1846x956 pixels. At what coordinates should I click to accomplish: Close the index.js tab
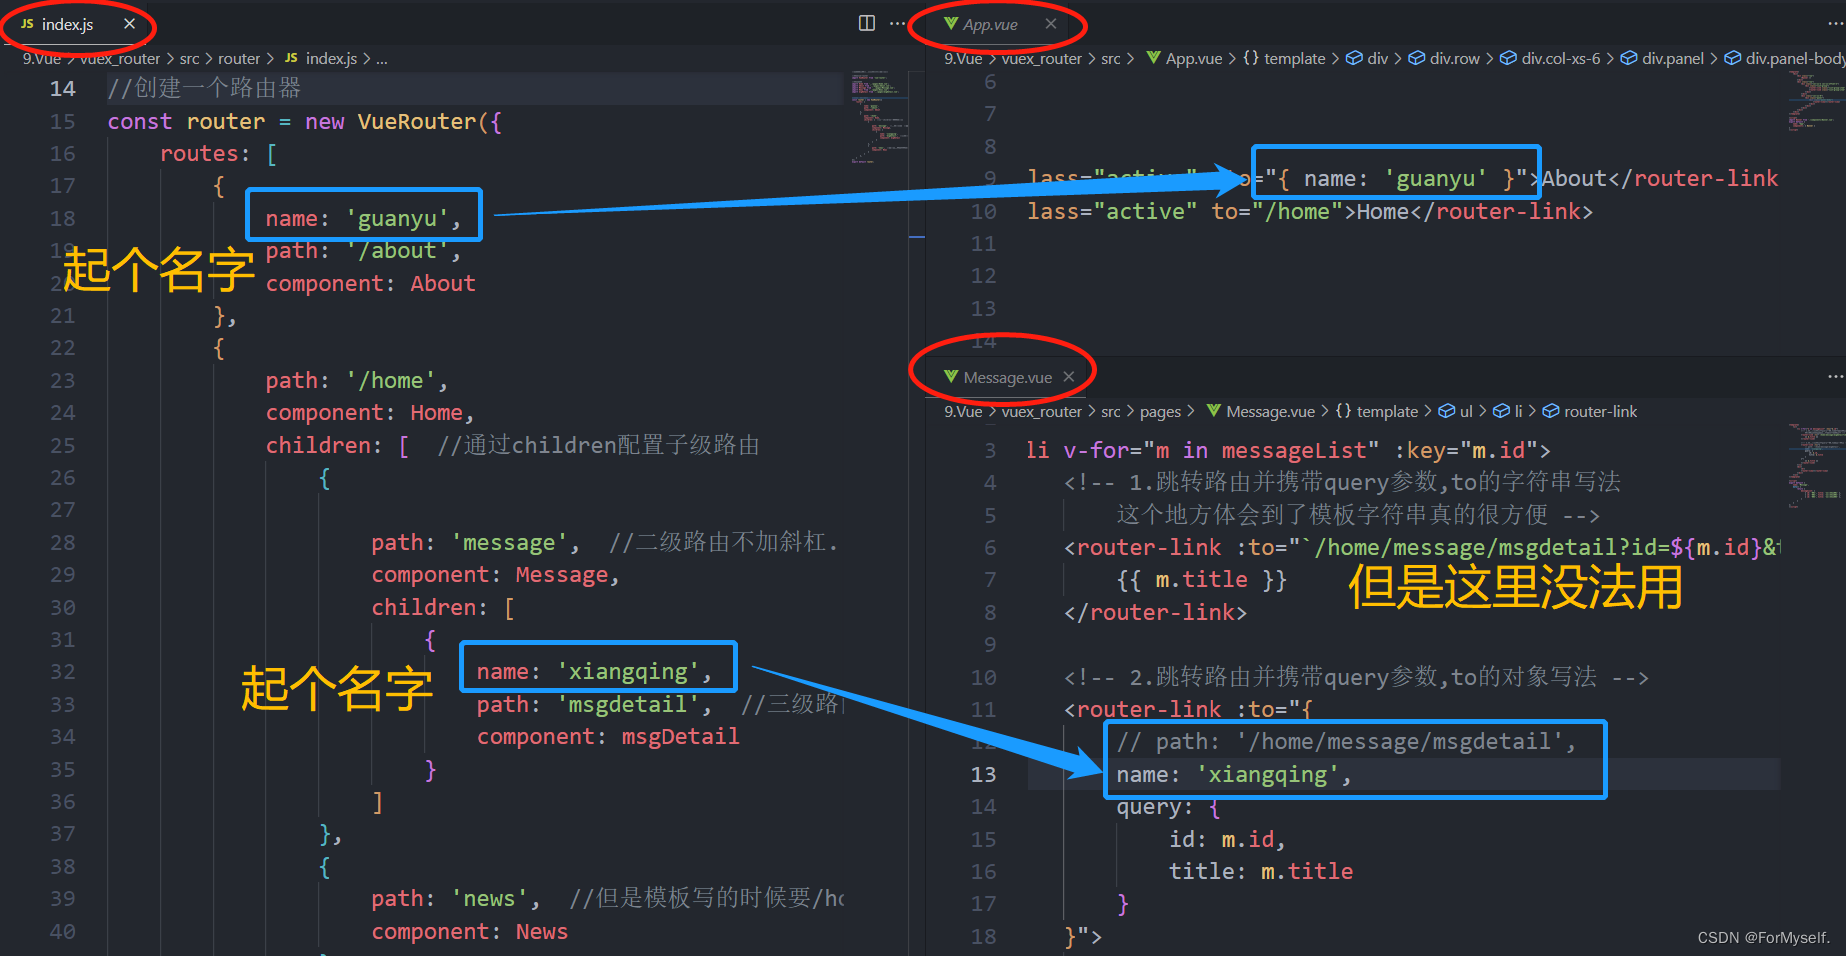[x=129, y=24]
